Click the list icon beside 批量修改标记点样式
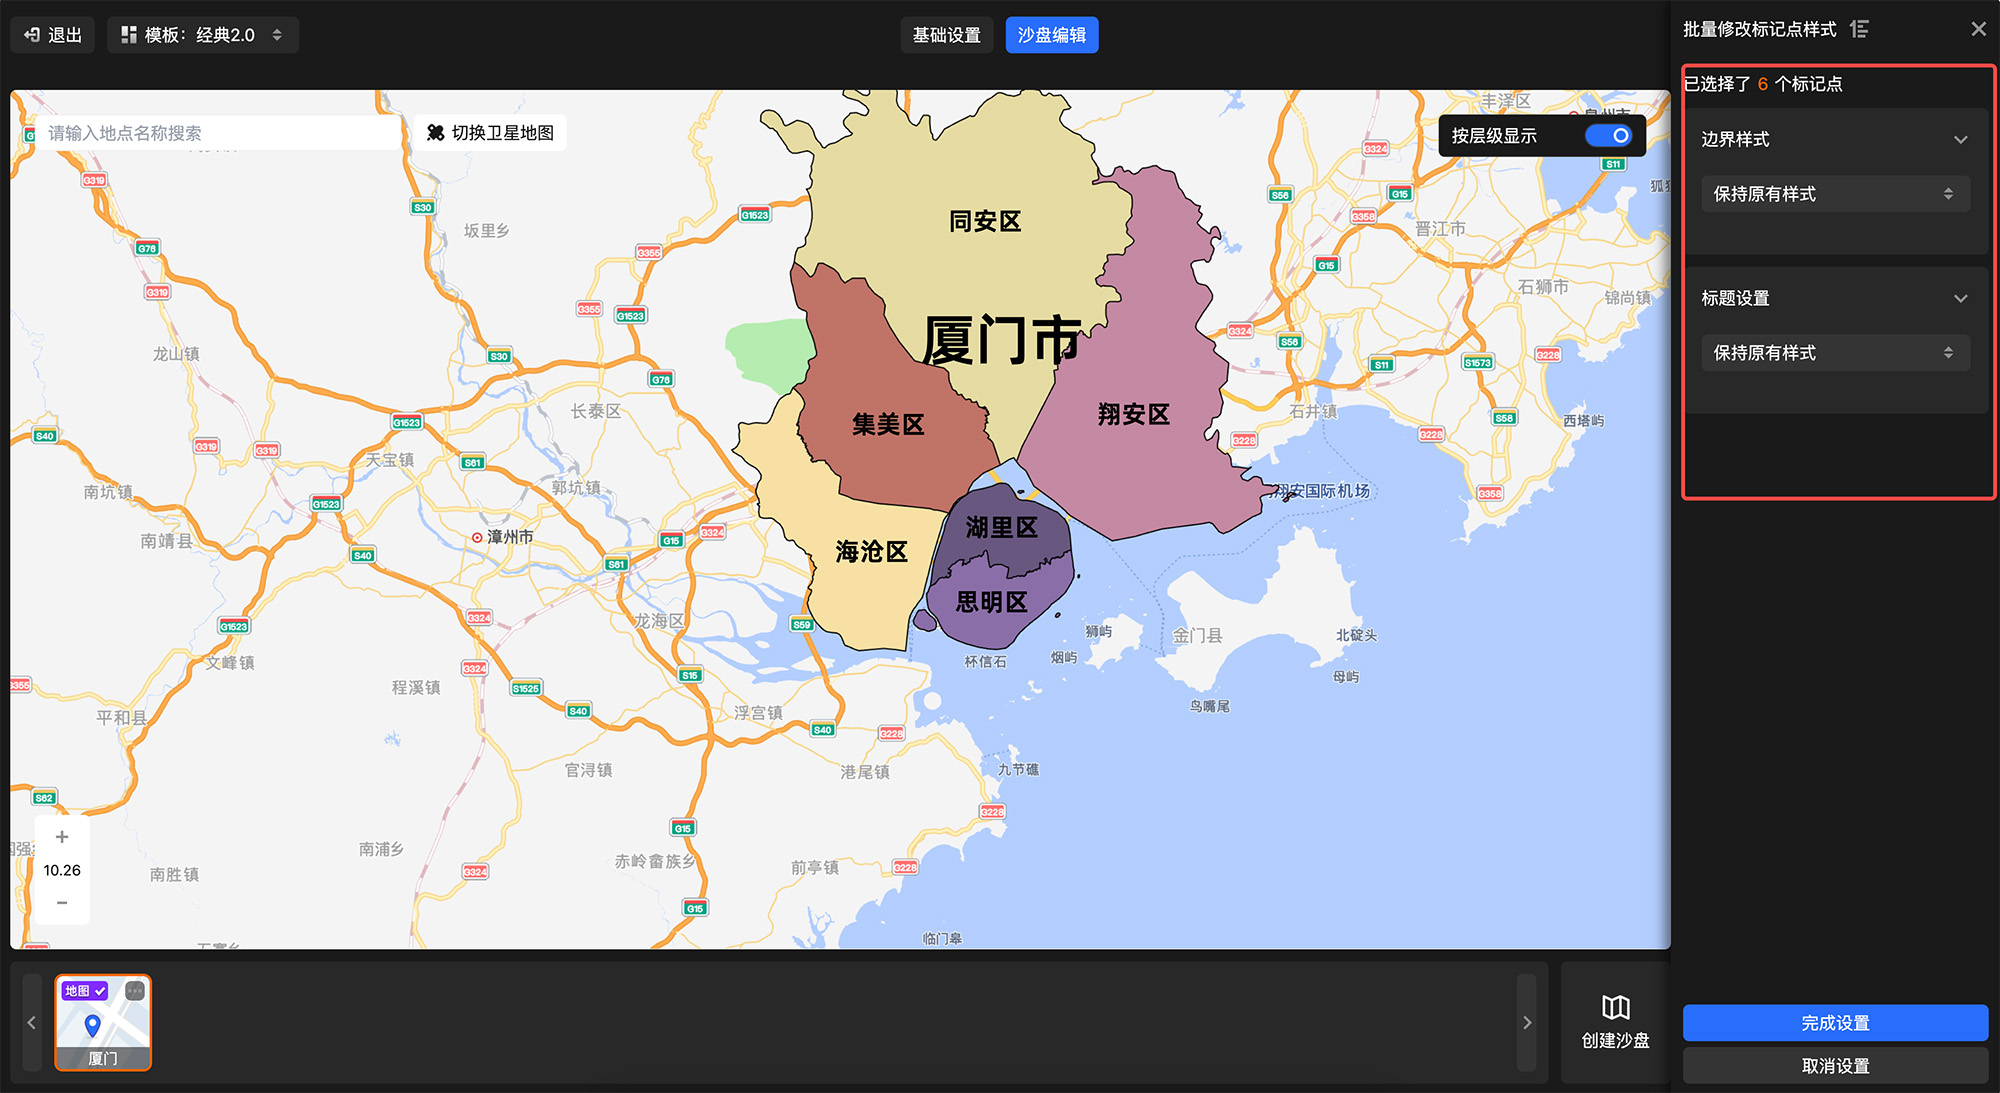This screenshot has height=1093, width=2000. click(x=1859, y=29)
